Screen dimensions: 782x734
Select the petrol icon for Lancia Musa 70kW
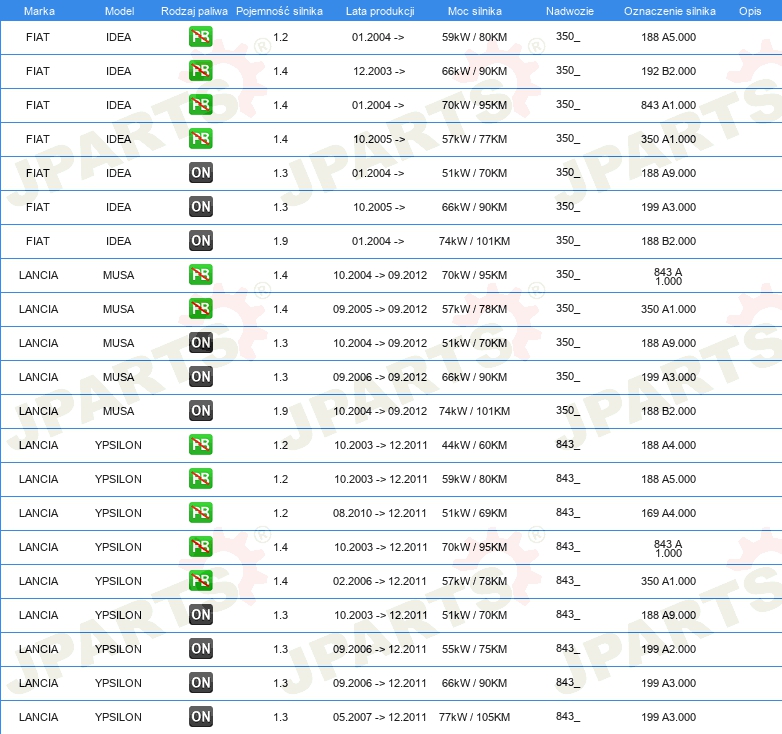[200, 275]
